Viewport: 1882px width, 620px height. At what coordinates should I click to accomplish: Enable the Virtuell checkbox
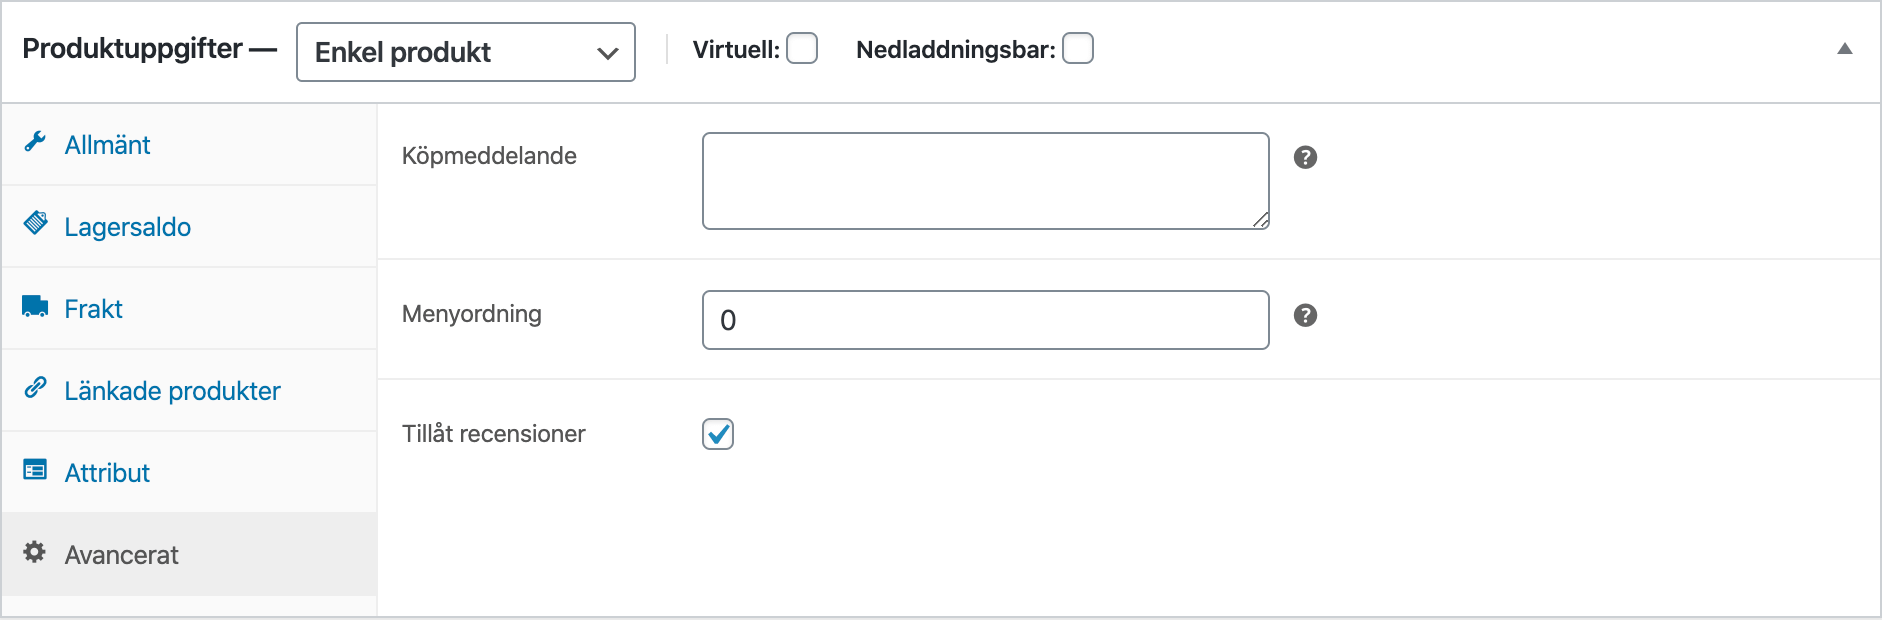pos(802,48)
